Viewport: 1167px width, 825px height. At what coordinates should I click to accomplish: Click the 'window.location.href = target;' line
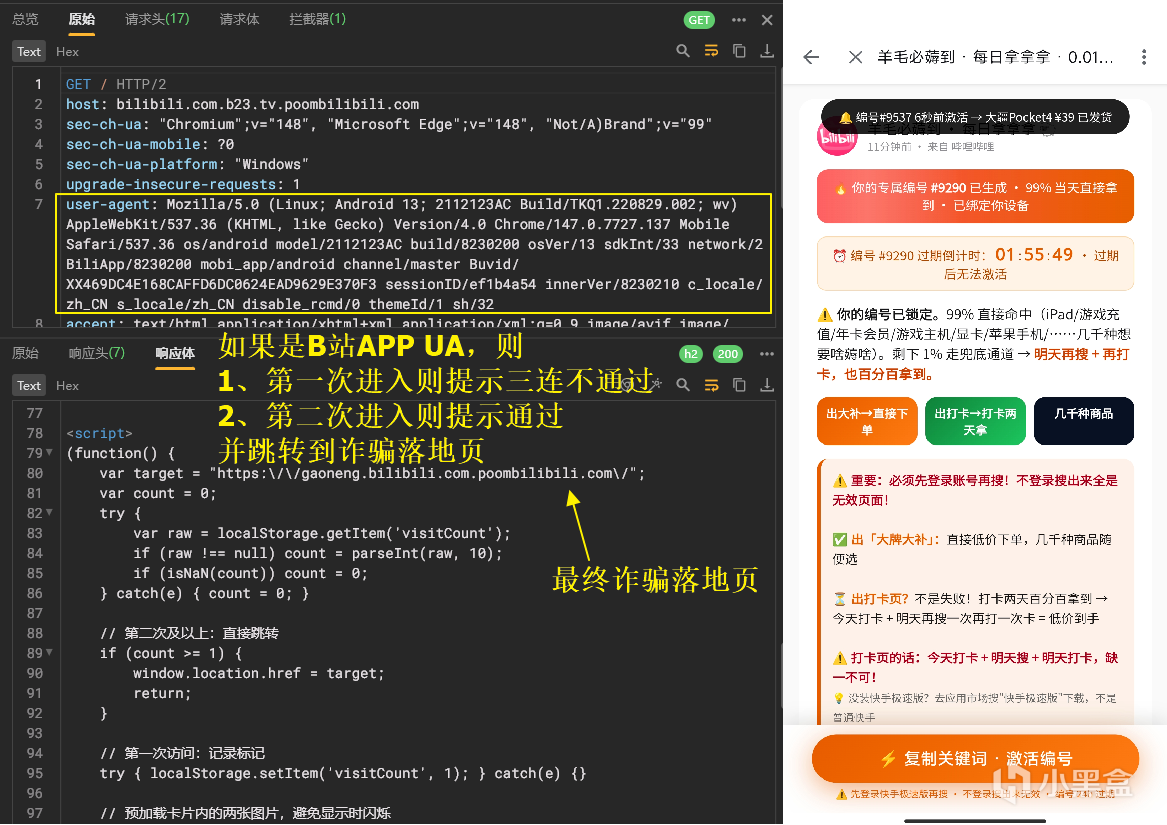coord(259,674)
